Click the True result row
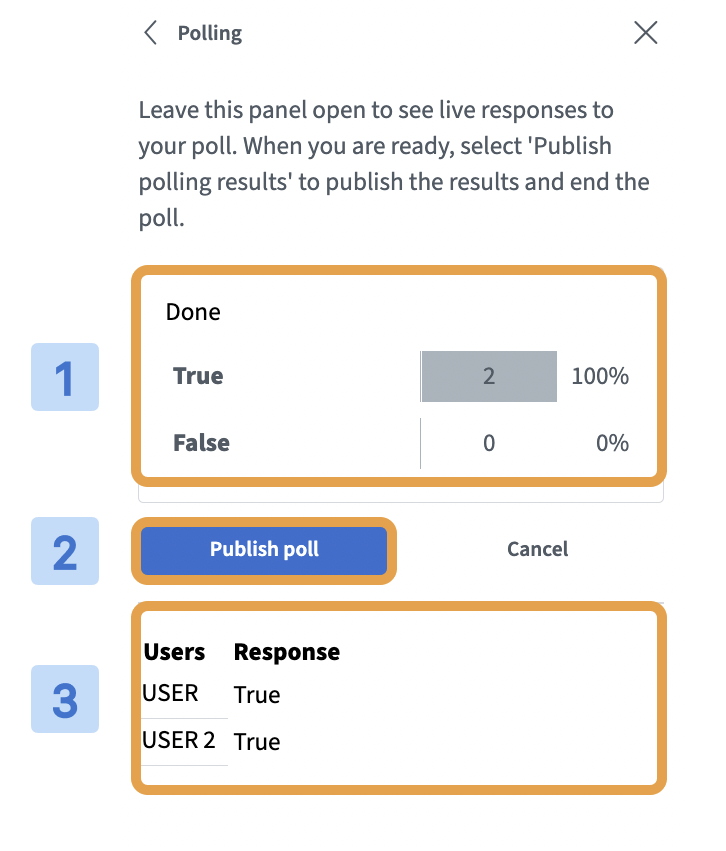 [198, 376]
